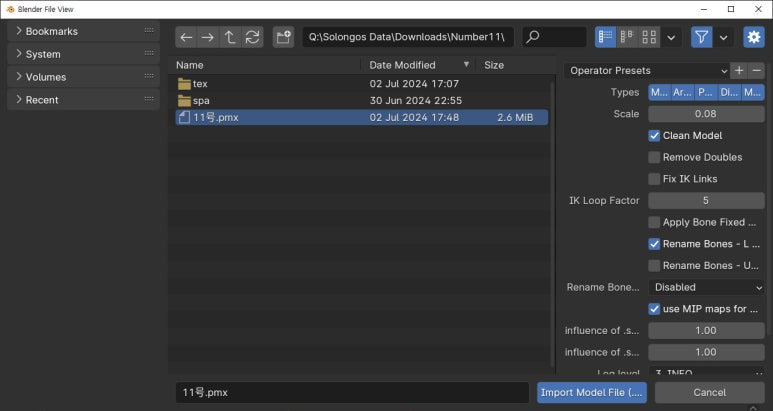Toggle use MIP maps checkbox
This screenshot has height=411, width=773.
click(654, 309)
